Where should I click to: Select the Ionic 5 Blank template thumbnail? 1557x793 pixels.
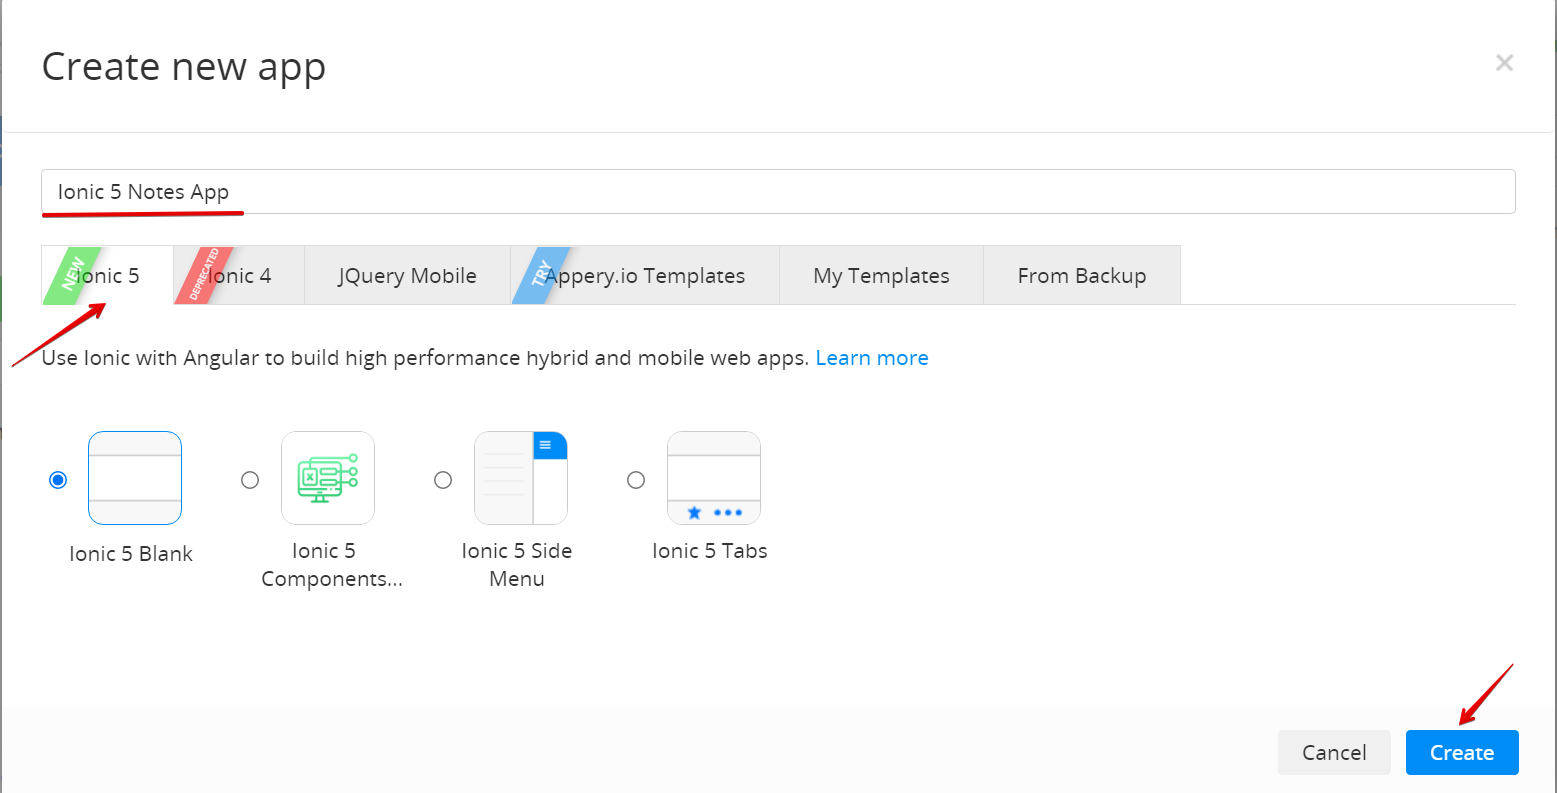coord(135,478)
